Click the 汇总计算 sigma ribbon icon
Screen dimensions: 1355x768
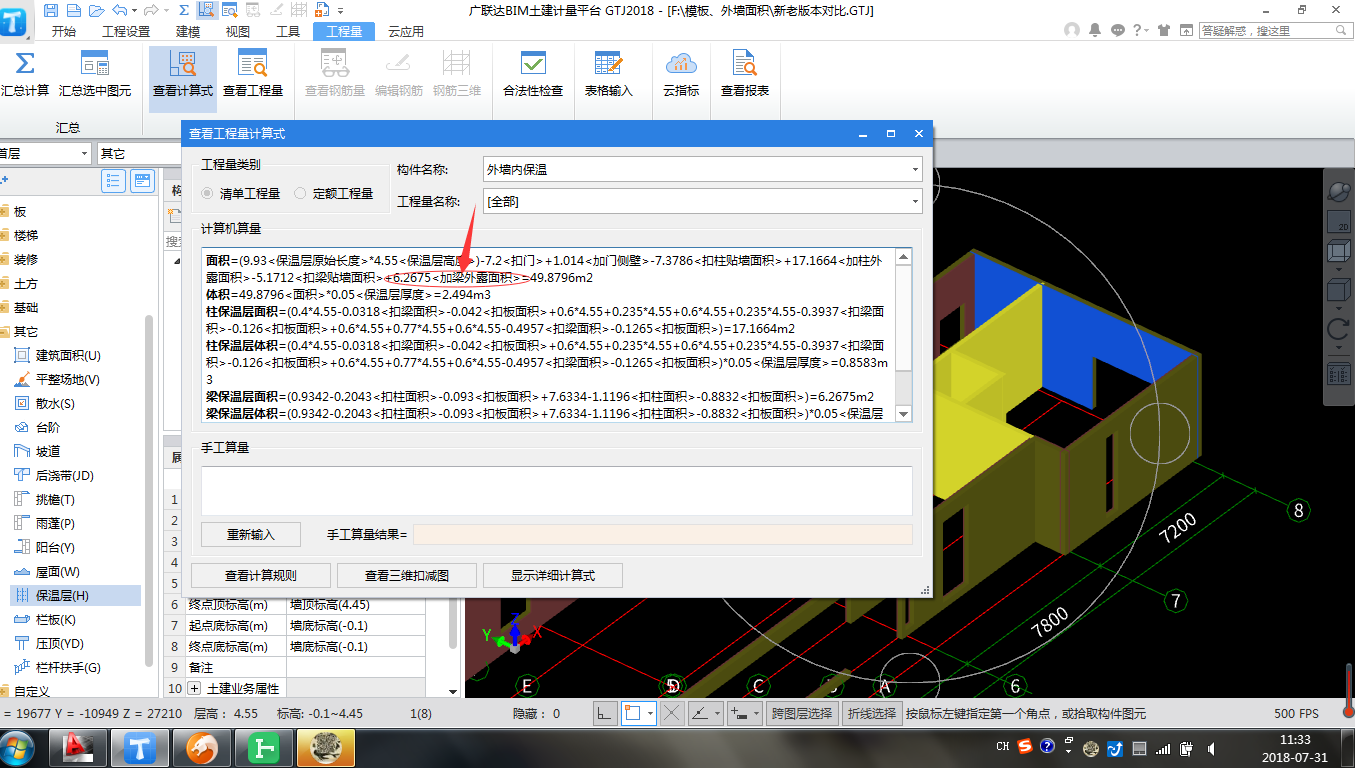tap(25, 64)
